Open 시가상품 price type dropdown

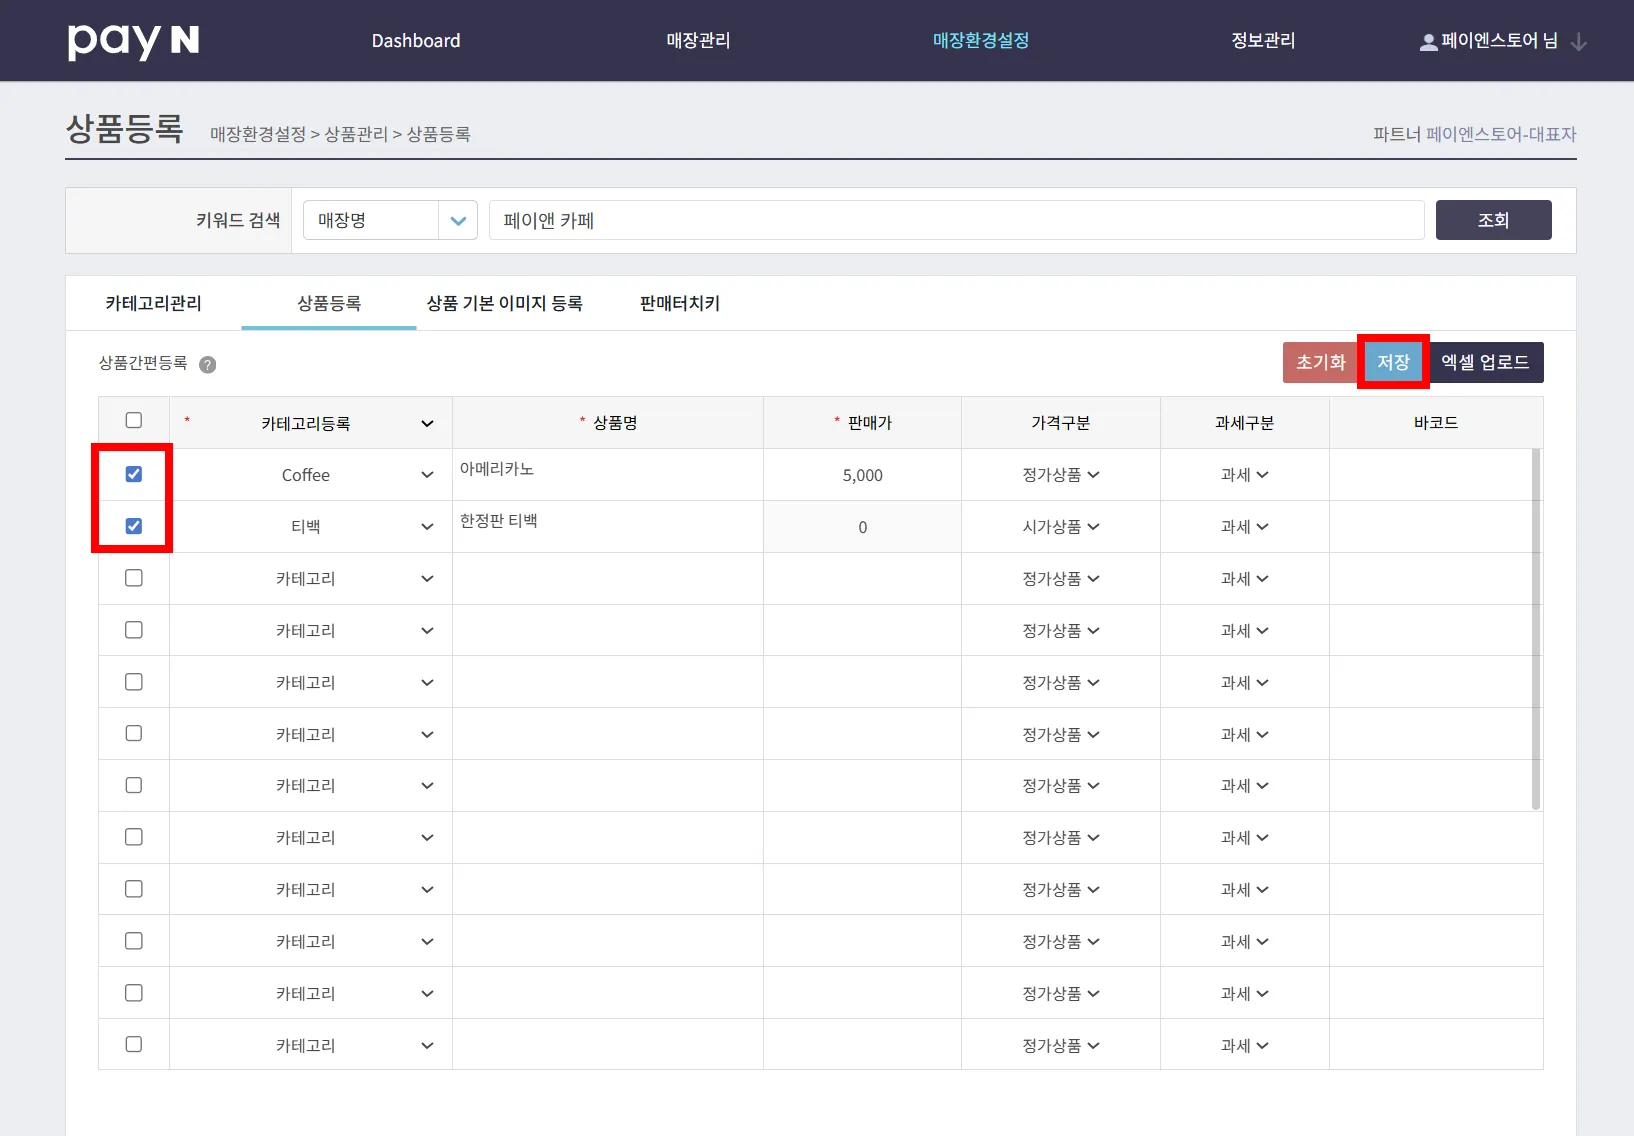coord(1061,527)
